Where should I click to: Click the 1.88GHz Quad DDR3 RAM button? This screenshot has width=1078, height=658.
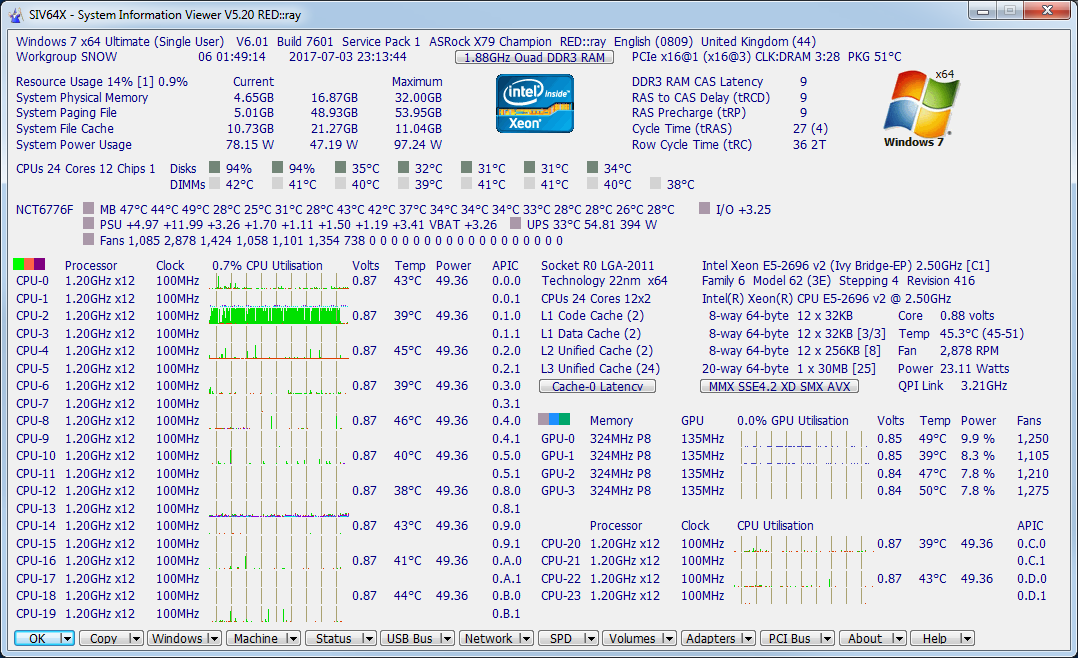(x=534, y=58)
